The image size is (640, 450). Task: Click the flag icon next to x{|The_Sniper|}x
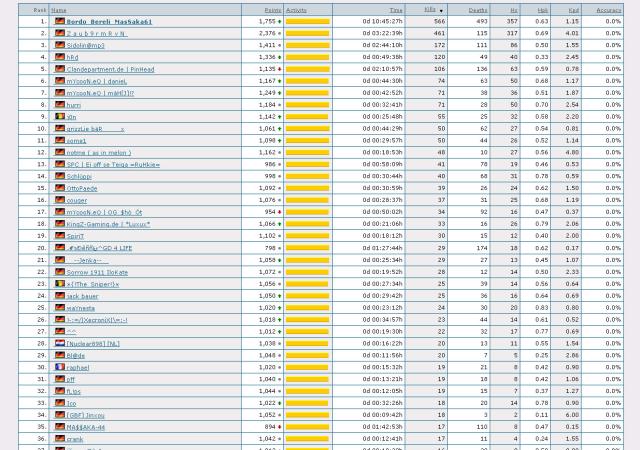coord(60,284)
